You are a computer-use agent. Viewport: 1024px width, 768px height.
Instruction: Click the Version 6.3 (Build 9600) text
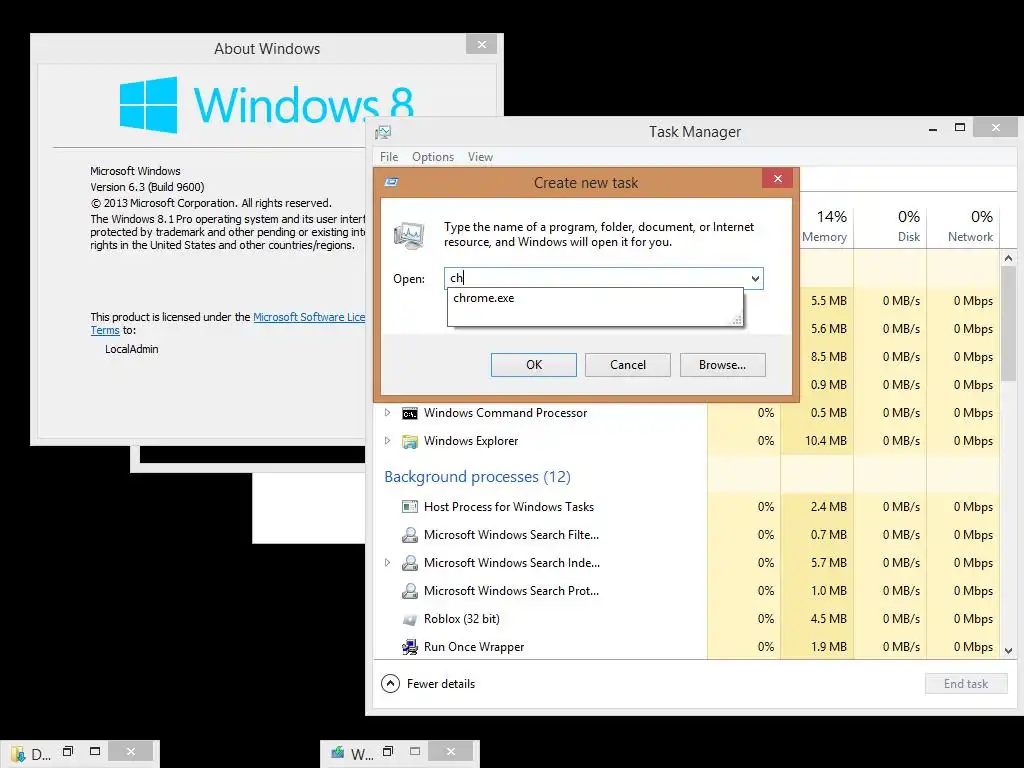[x=147, y=187]
